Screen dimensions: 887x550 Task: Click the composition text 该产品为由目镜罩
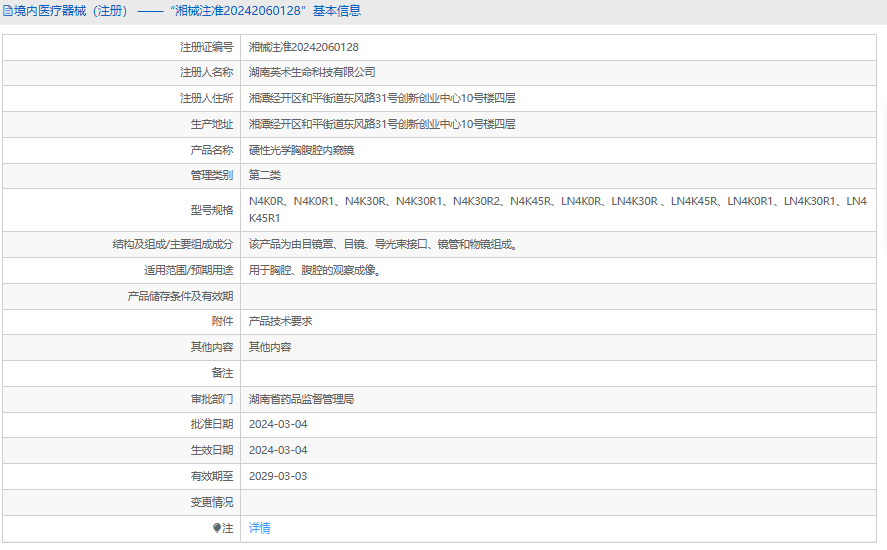(384, 244)
